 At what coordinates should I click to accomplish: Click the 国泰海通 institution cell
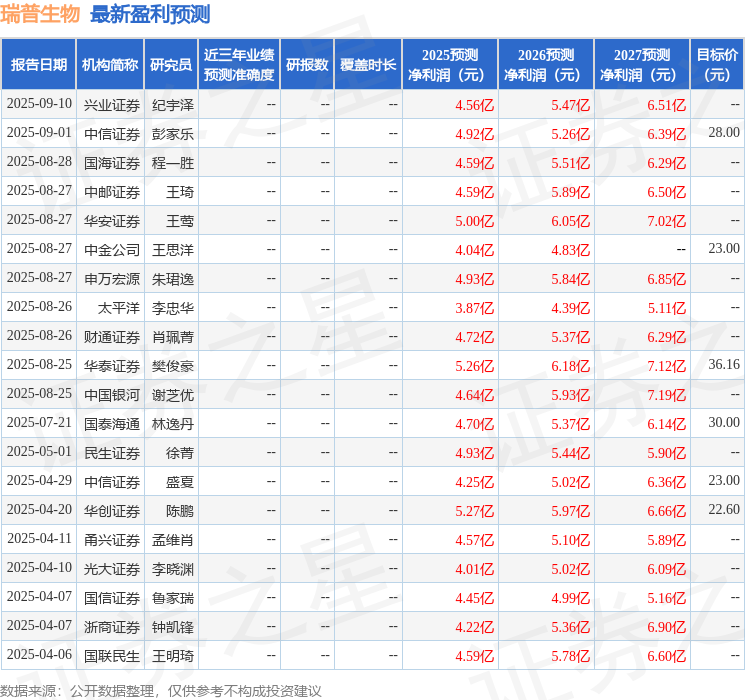(x=112, y=424)
